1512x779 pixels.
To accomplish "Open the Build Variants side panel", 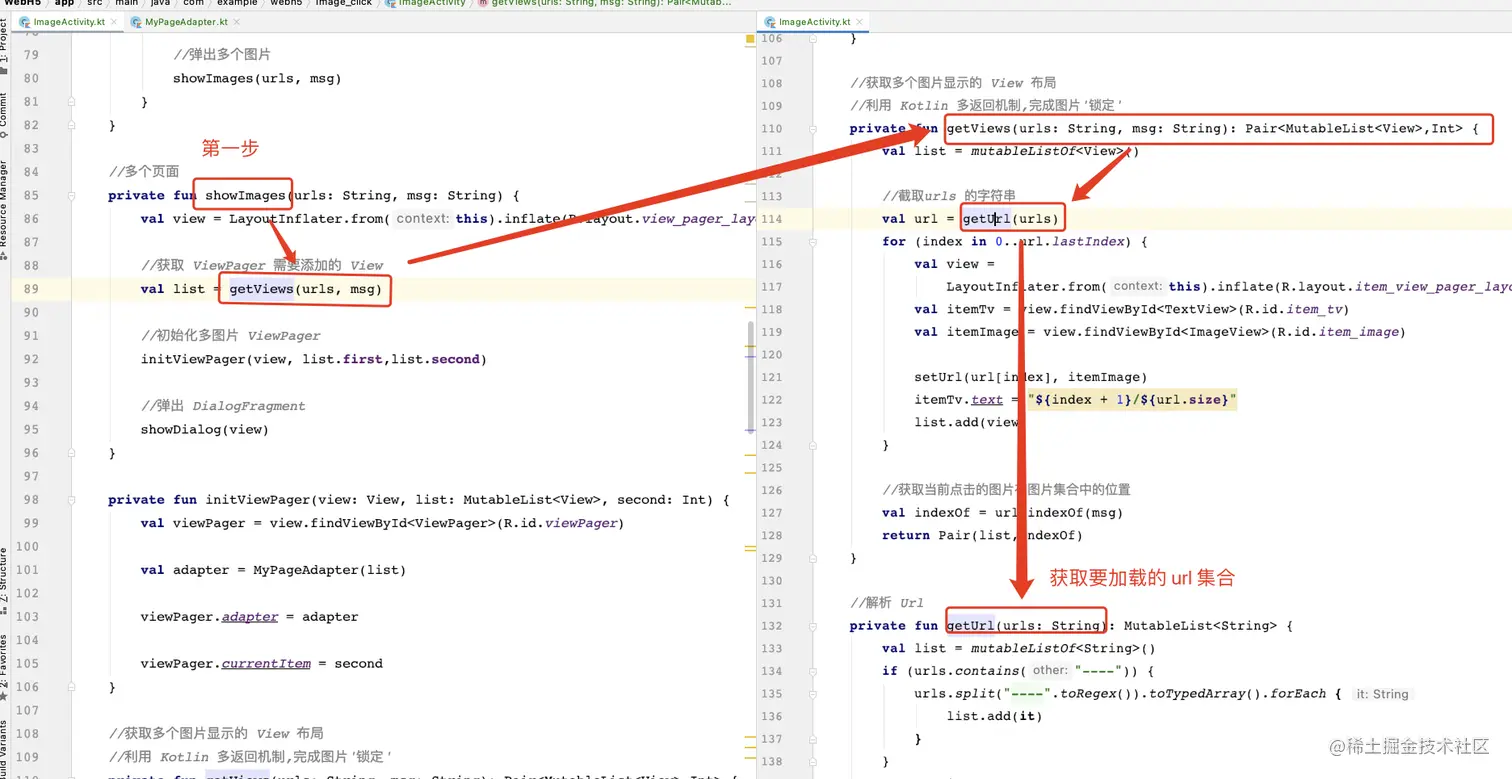I will [x=4, y=750].
